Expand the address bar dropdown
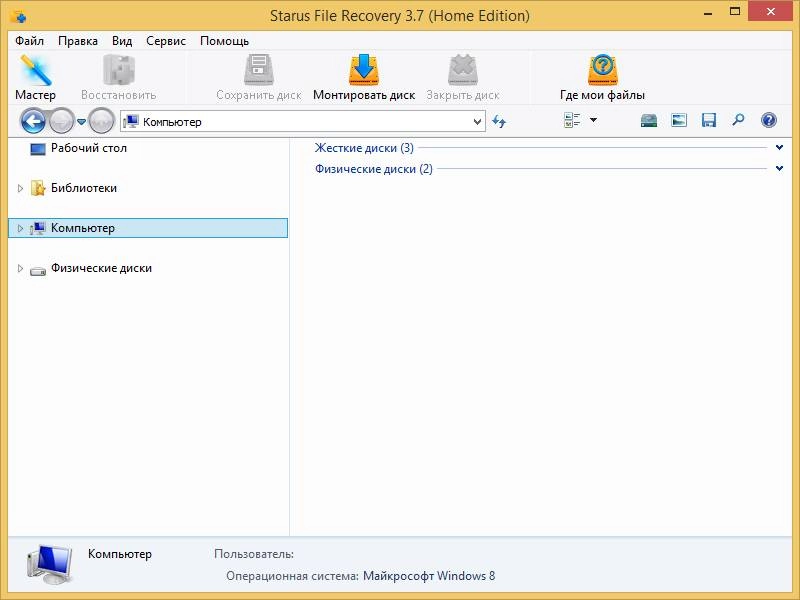The height and width of the screenshot is (600, 800). click(x=477, y=122)
